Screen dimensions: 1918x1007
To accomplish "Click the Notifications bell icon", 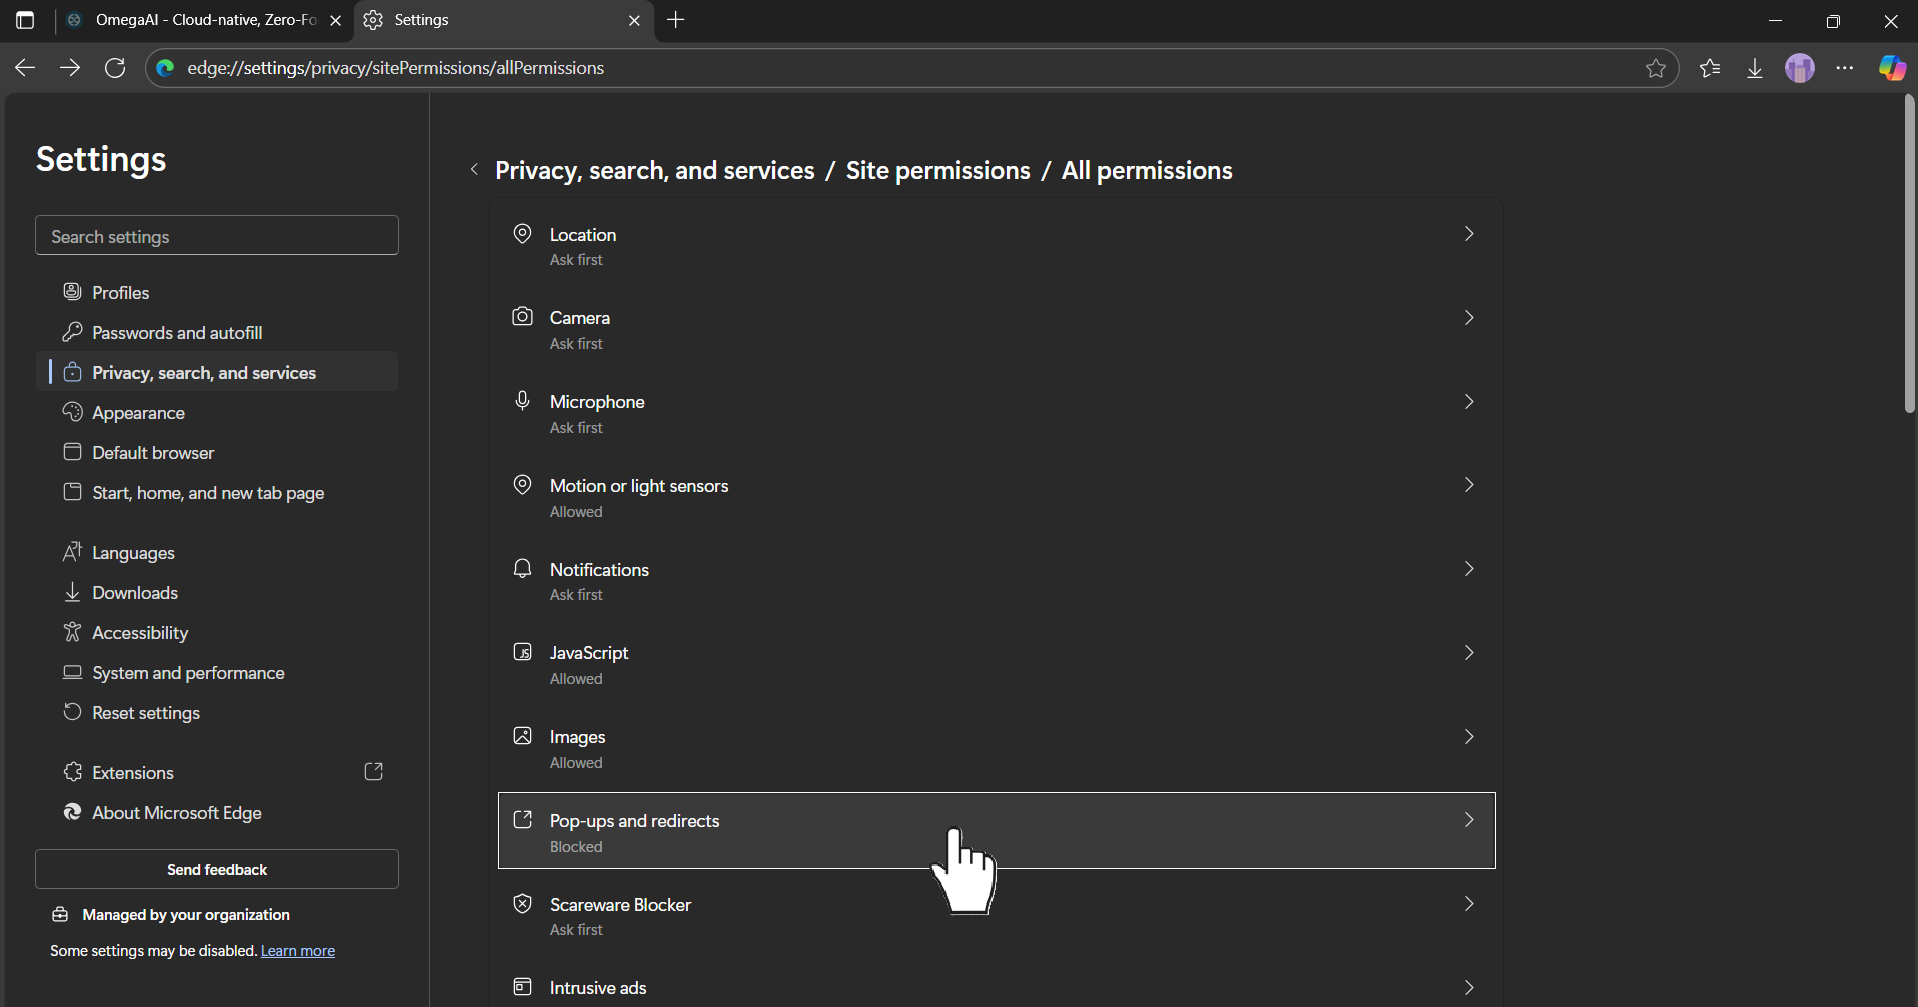I will 523,568.
